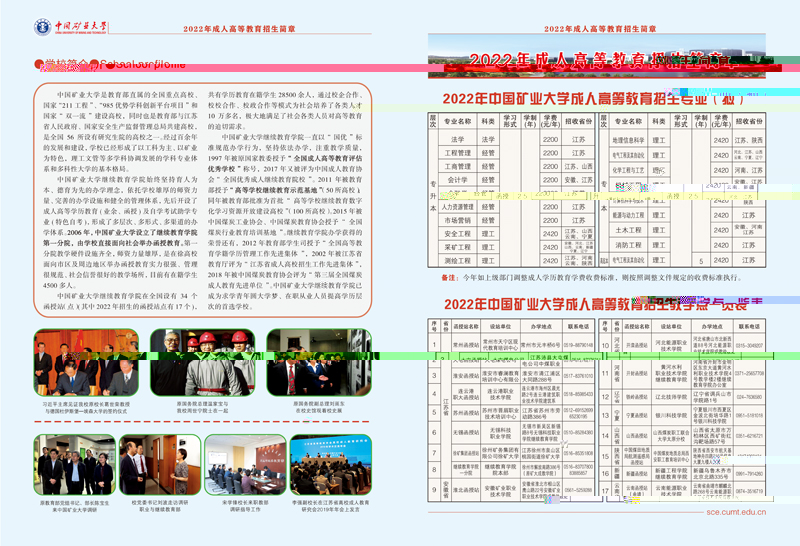
Task: Click caption under the 2019 annual meeting photo
Action: click(x=331, y=506)
